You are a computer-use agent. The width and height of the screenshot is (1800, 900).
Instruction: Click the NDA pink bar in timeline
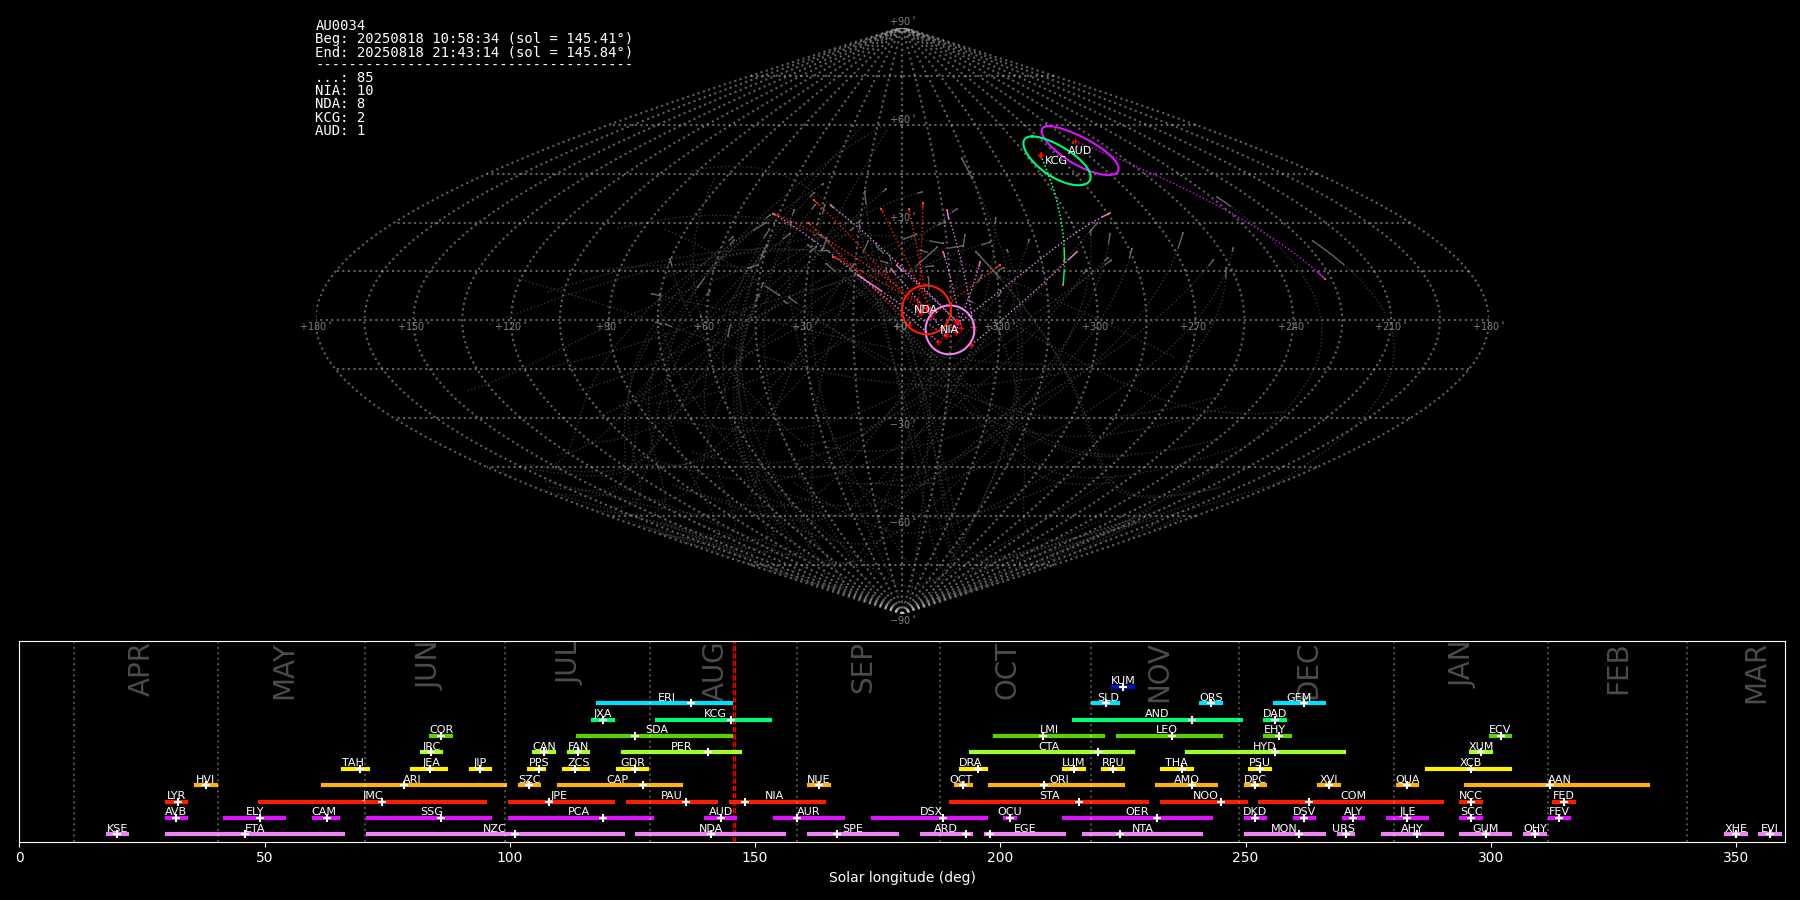pos(710,834)
